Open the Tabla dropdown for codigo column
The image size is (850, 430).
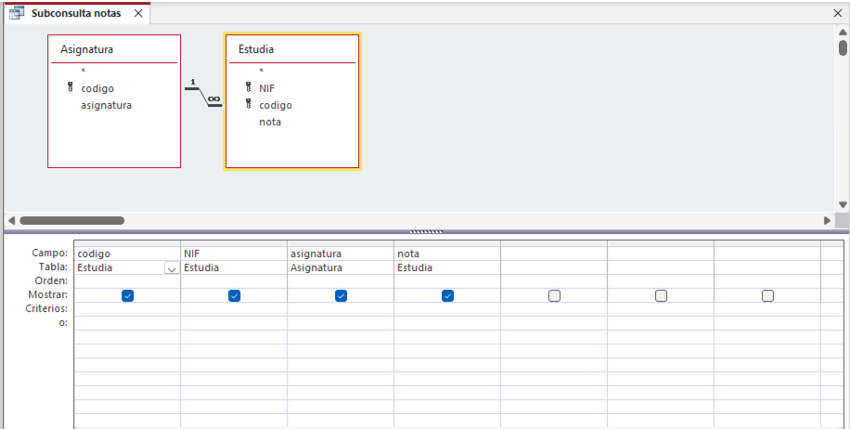[172, 269]
